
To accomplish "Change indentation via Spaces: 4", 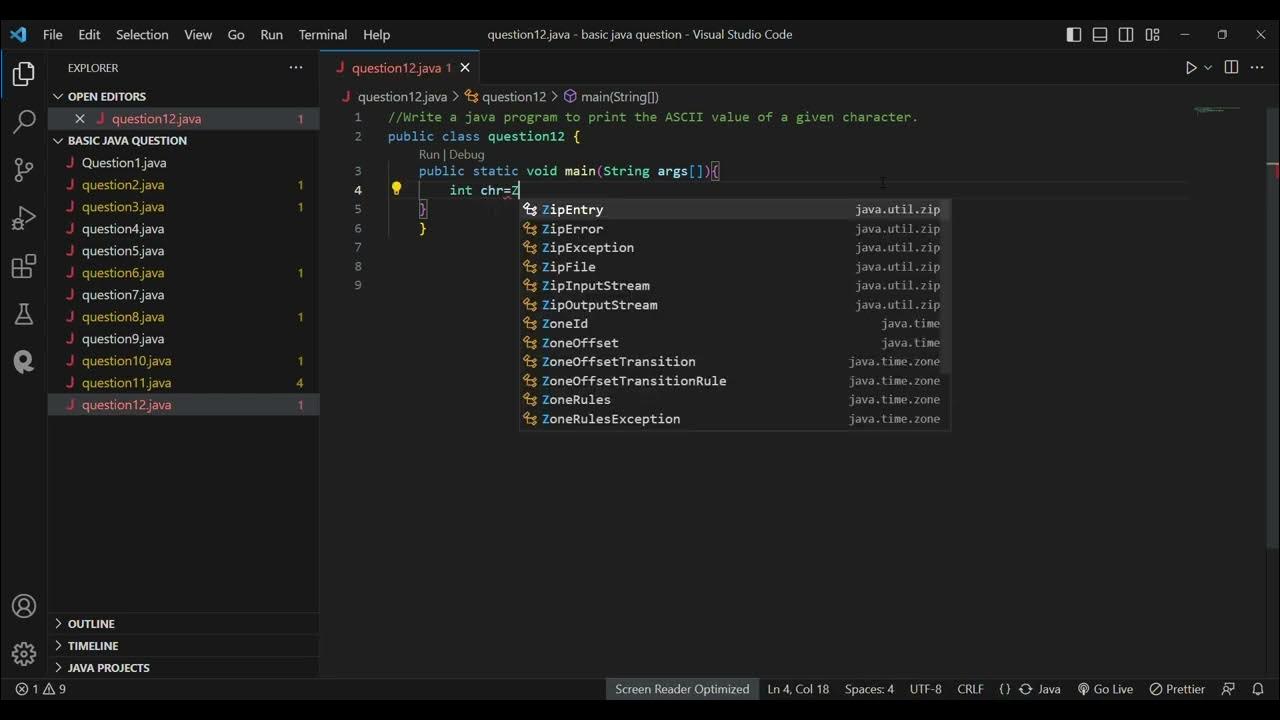I will [869, 689].
